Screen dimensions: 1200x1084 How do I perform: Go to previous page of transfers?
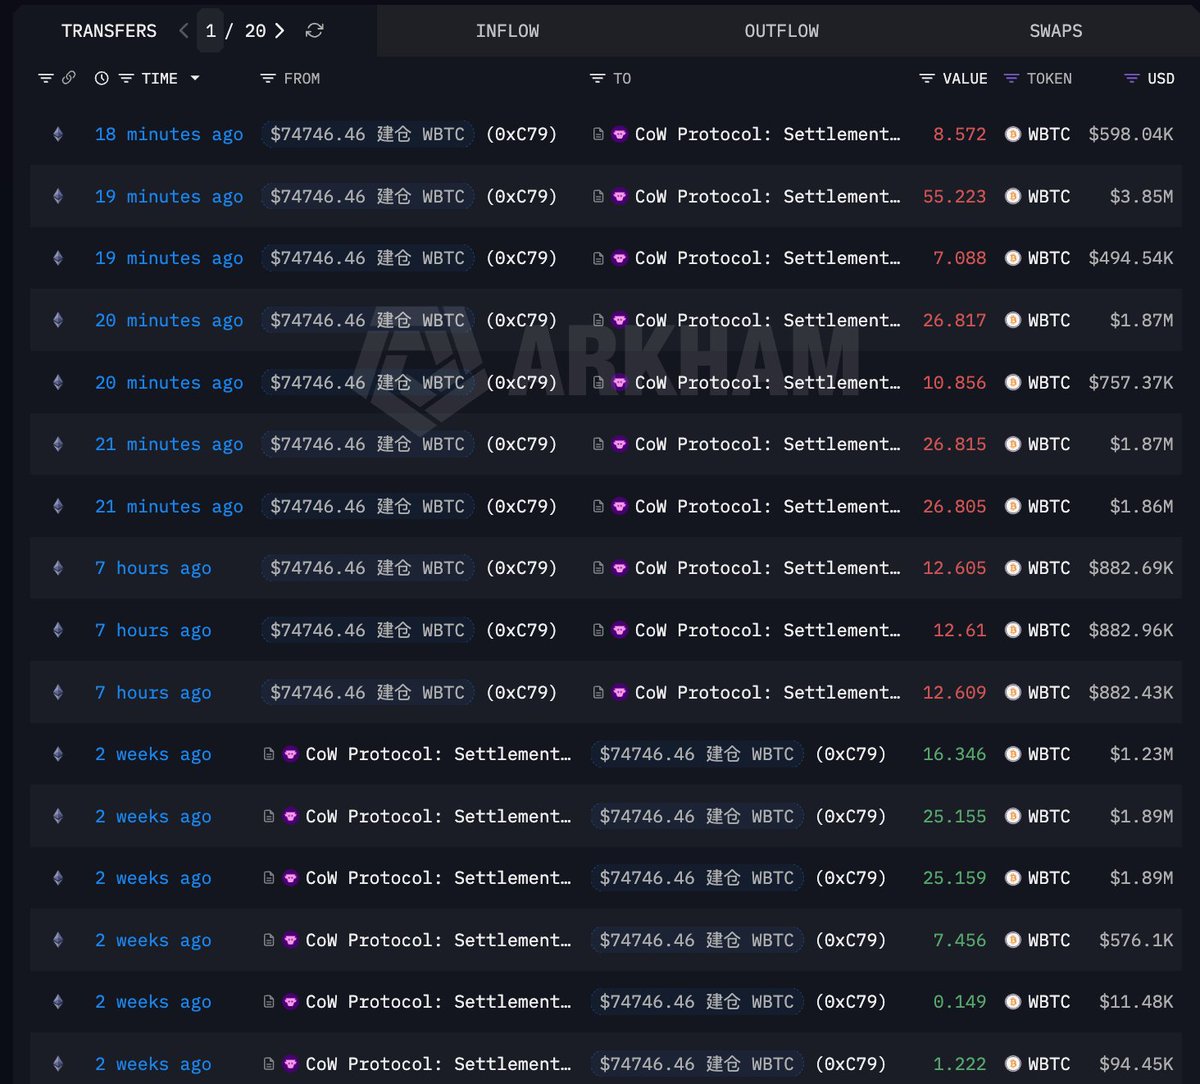[x=183, y=31]
